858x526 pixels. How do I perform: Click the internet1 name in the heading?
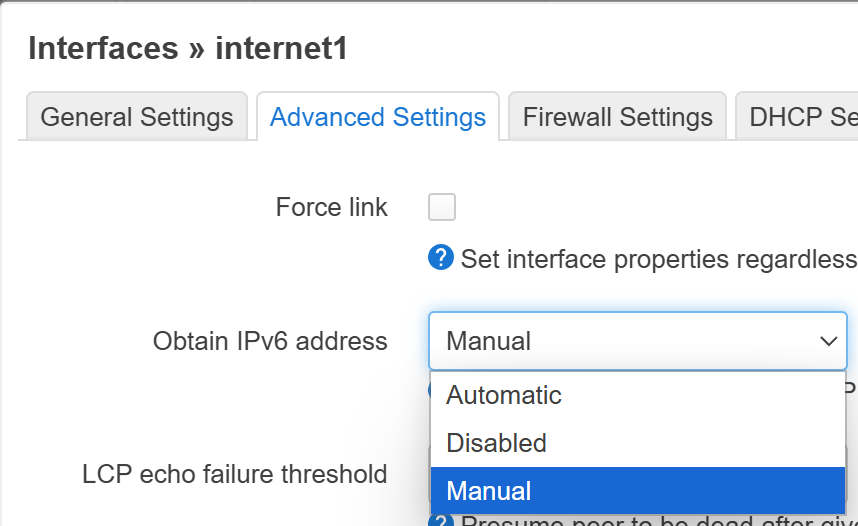pos(281,48)
